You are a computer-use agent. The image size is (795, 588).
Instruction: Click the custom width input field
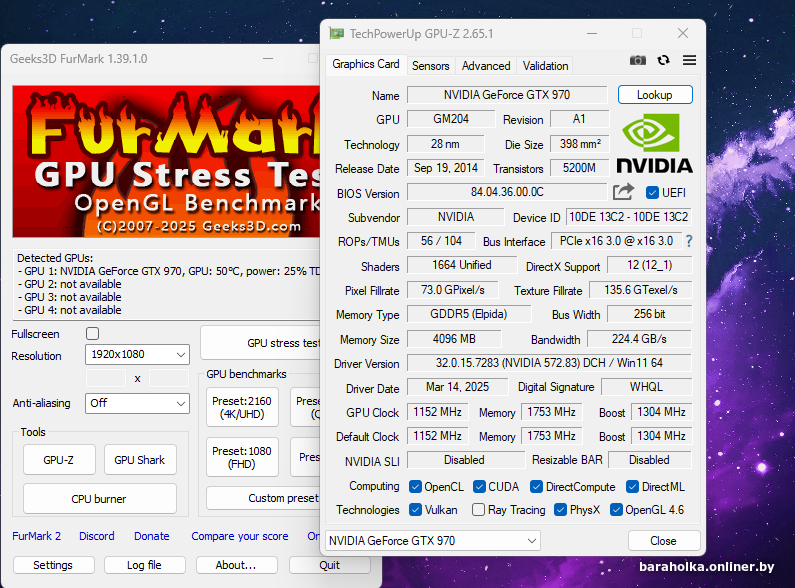pos(106,378)
